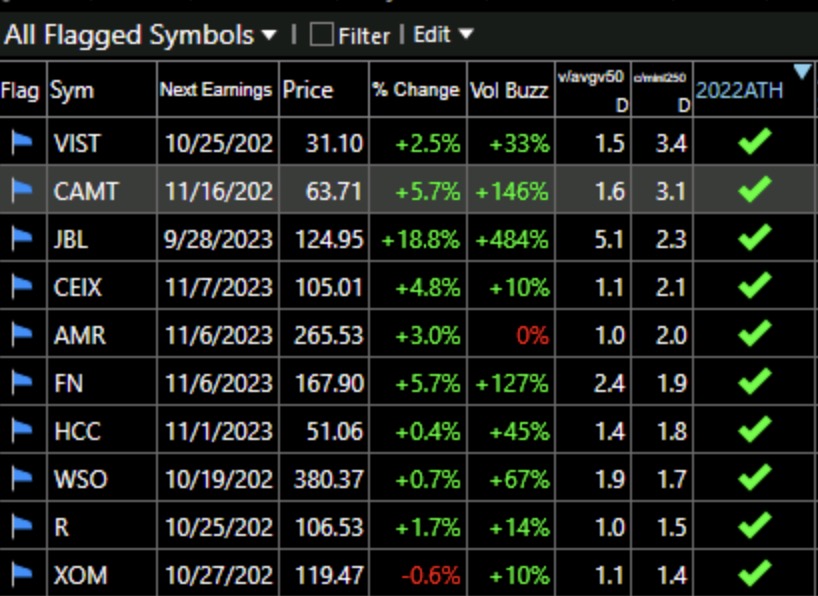The width and height of the screenshot is (818, 596).
Task: Click the green checkmark in R row
Action: pos(755,526)
